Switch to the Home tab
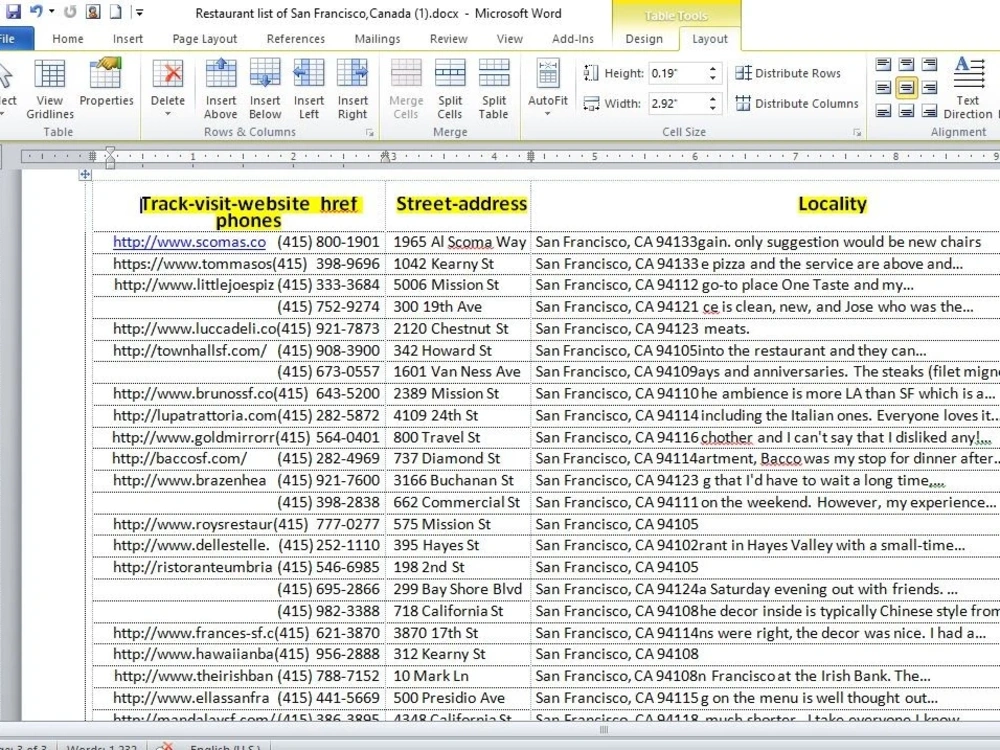 point(68,39)
